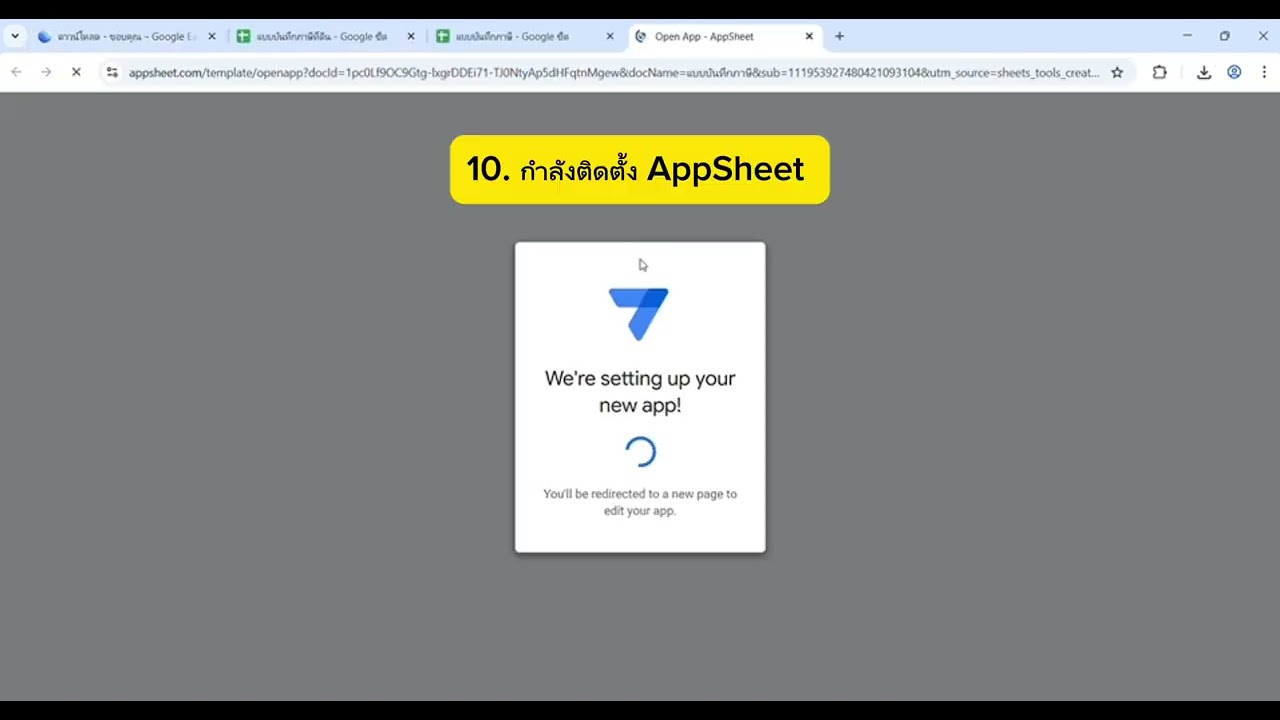The height and width of the screenshot is (720, 1280).
Task: Click the AppSheet logo in dialog
Action: tap(639, 314)
